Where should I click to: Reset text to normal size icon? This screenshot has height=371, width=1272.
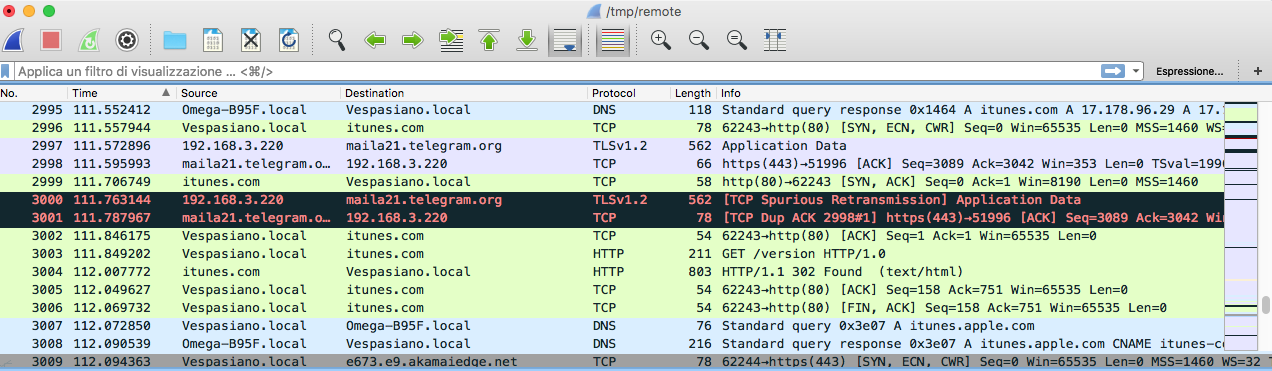pyautogui.click(x=736, y=40)
